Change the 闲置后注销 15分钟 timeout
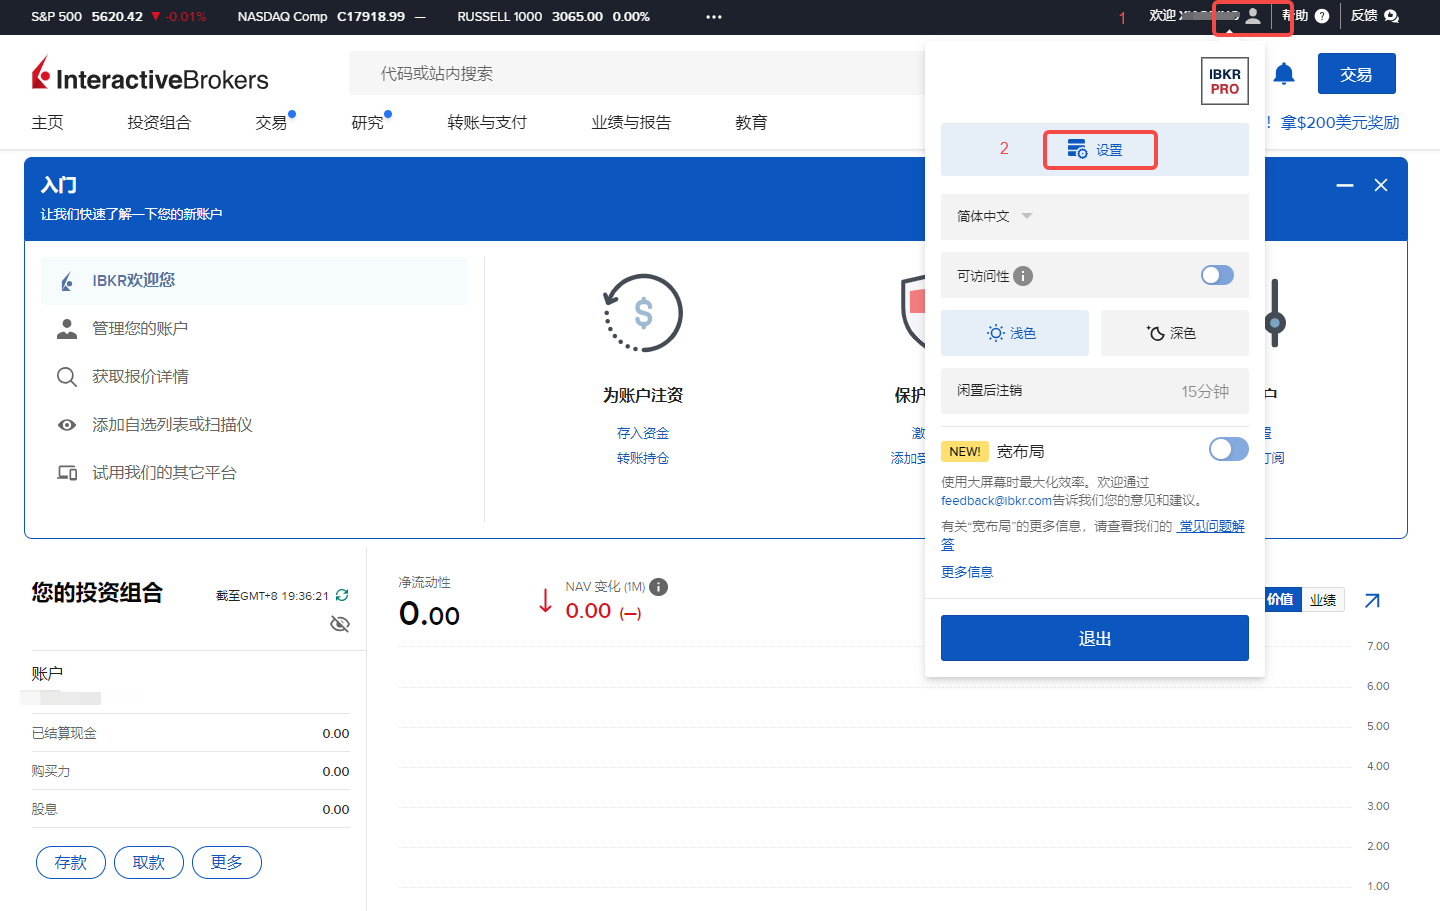This screenshot has width=1440, height=911. coord(1095,391)
